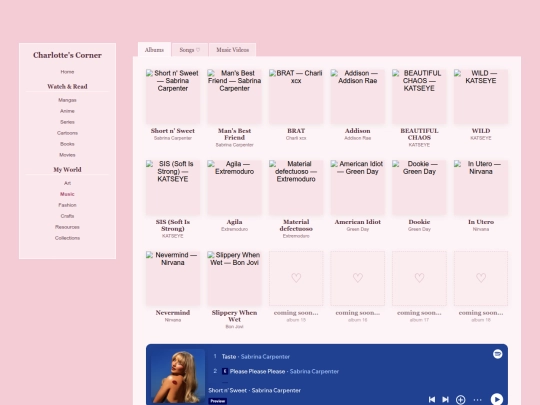Click the Dookie title text

coord(419,222)
